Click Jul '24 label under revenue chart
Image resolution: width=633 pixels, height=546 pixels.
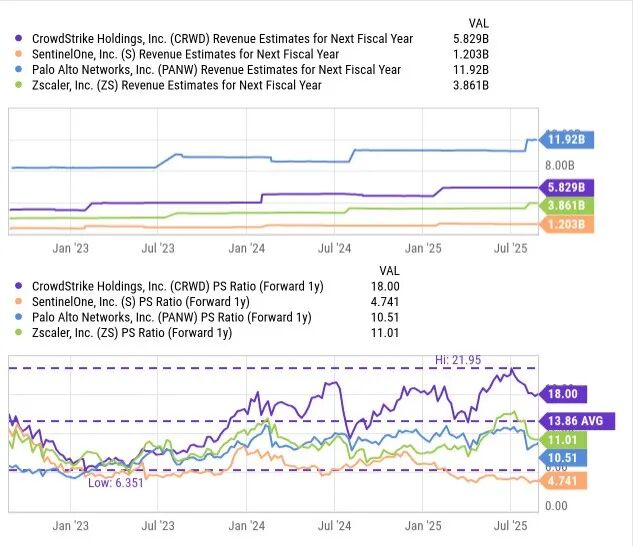(334, 248)
